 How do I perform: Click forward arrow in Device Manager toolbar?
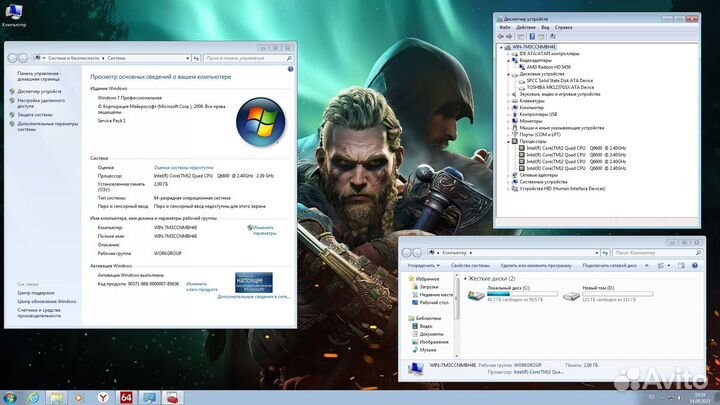(509, 36)
